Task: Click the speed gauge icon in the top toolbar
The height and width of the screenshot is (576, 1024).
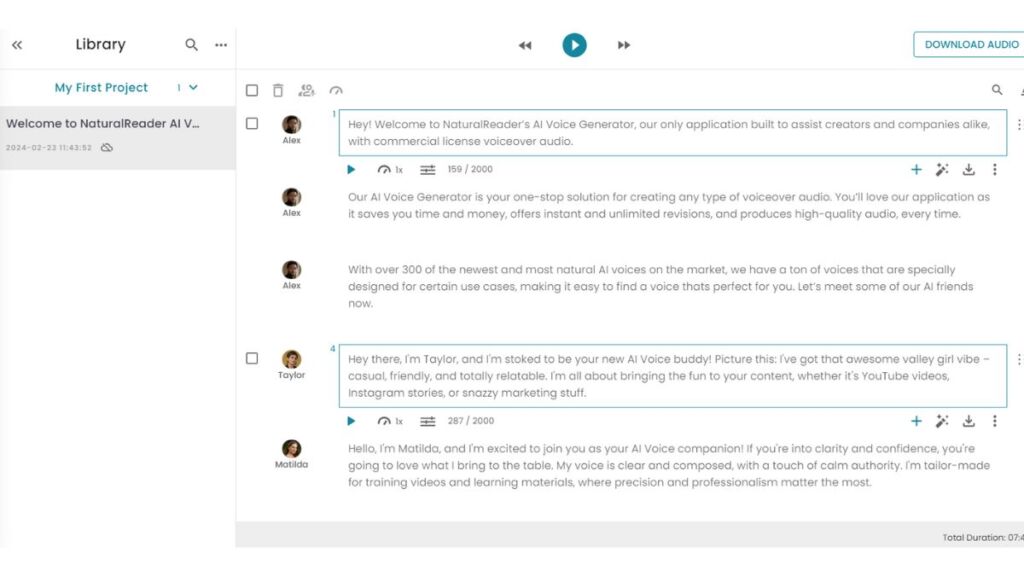Action: coord(336,90)
